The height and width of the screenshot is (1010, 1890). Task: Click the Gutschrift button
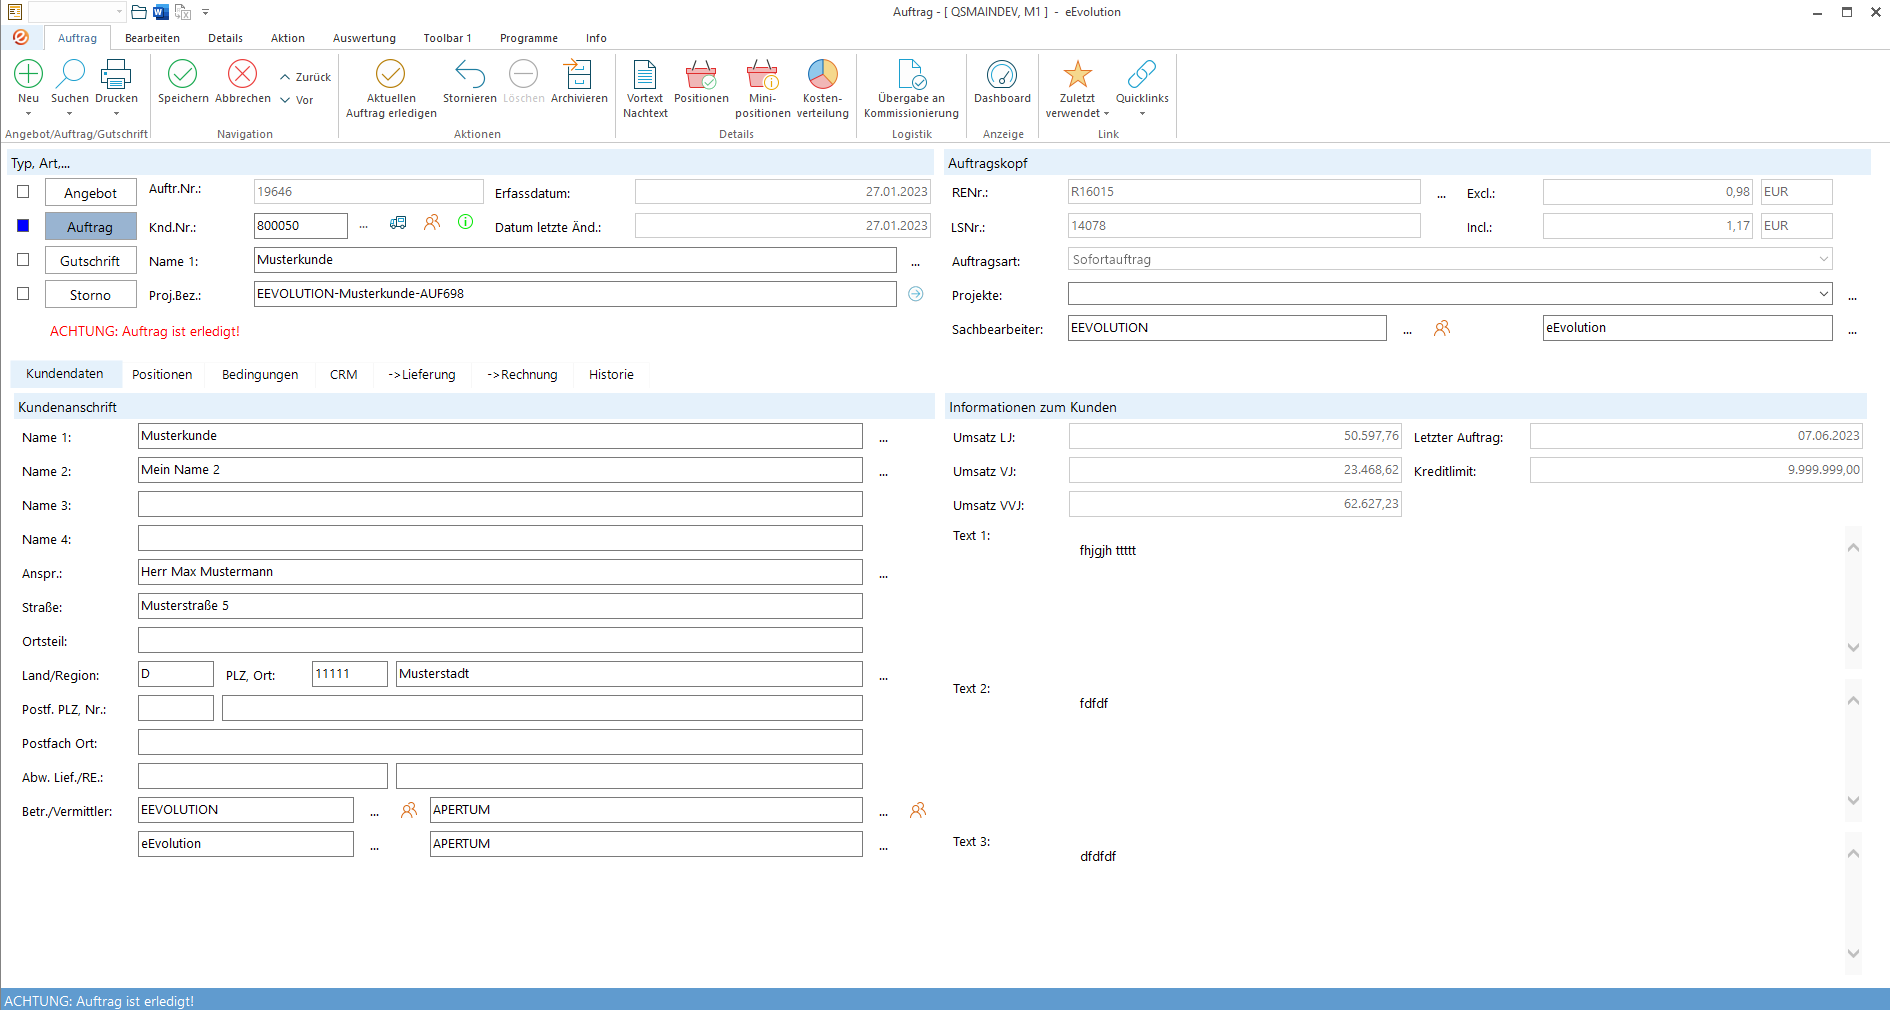tap(91, 261)
